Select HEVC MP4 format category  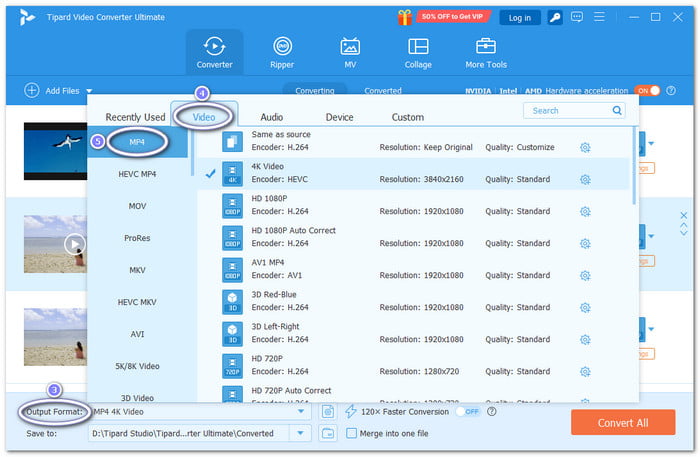coord(138,174)
